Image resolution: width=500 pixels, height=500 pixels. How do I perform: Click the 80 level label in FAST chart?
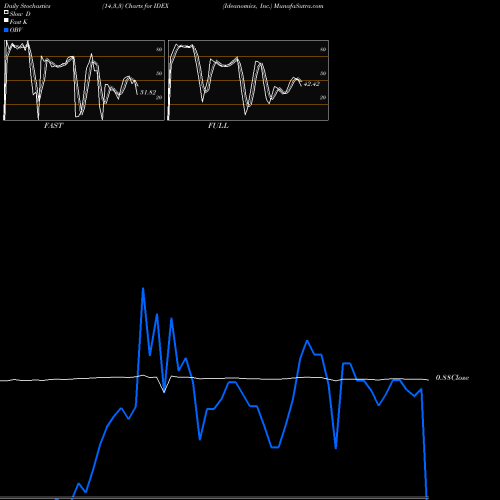tap(159, 49)
